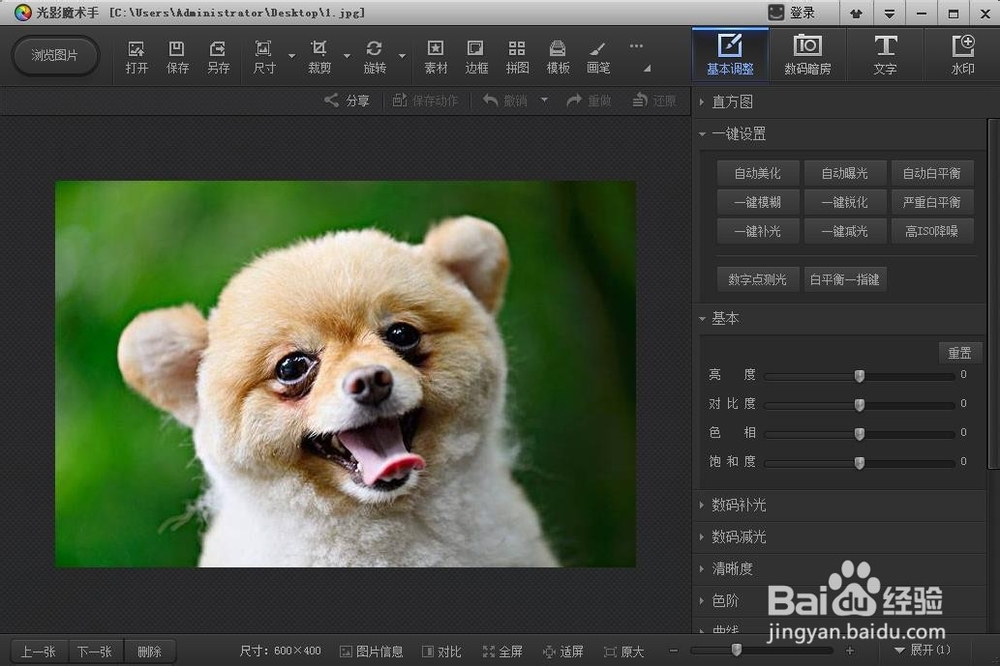The width and height of the screenshot is (1000, 666).
Task: Open the 尺寸 resize tool
Action: click(x=263, y=57)
